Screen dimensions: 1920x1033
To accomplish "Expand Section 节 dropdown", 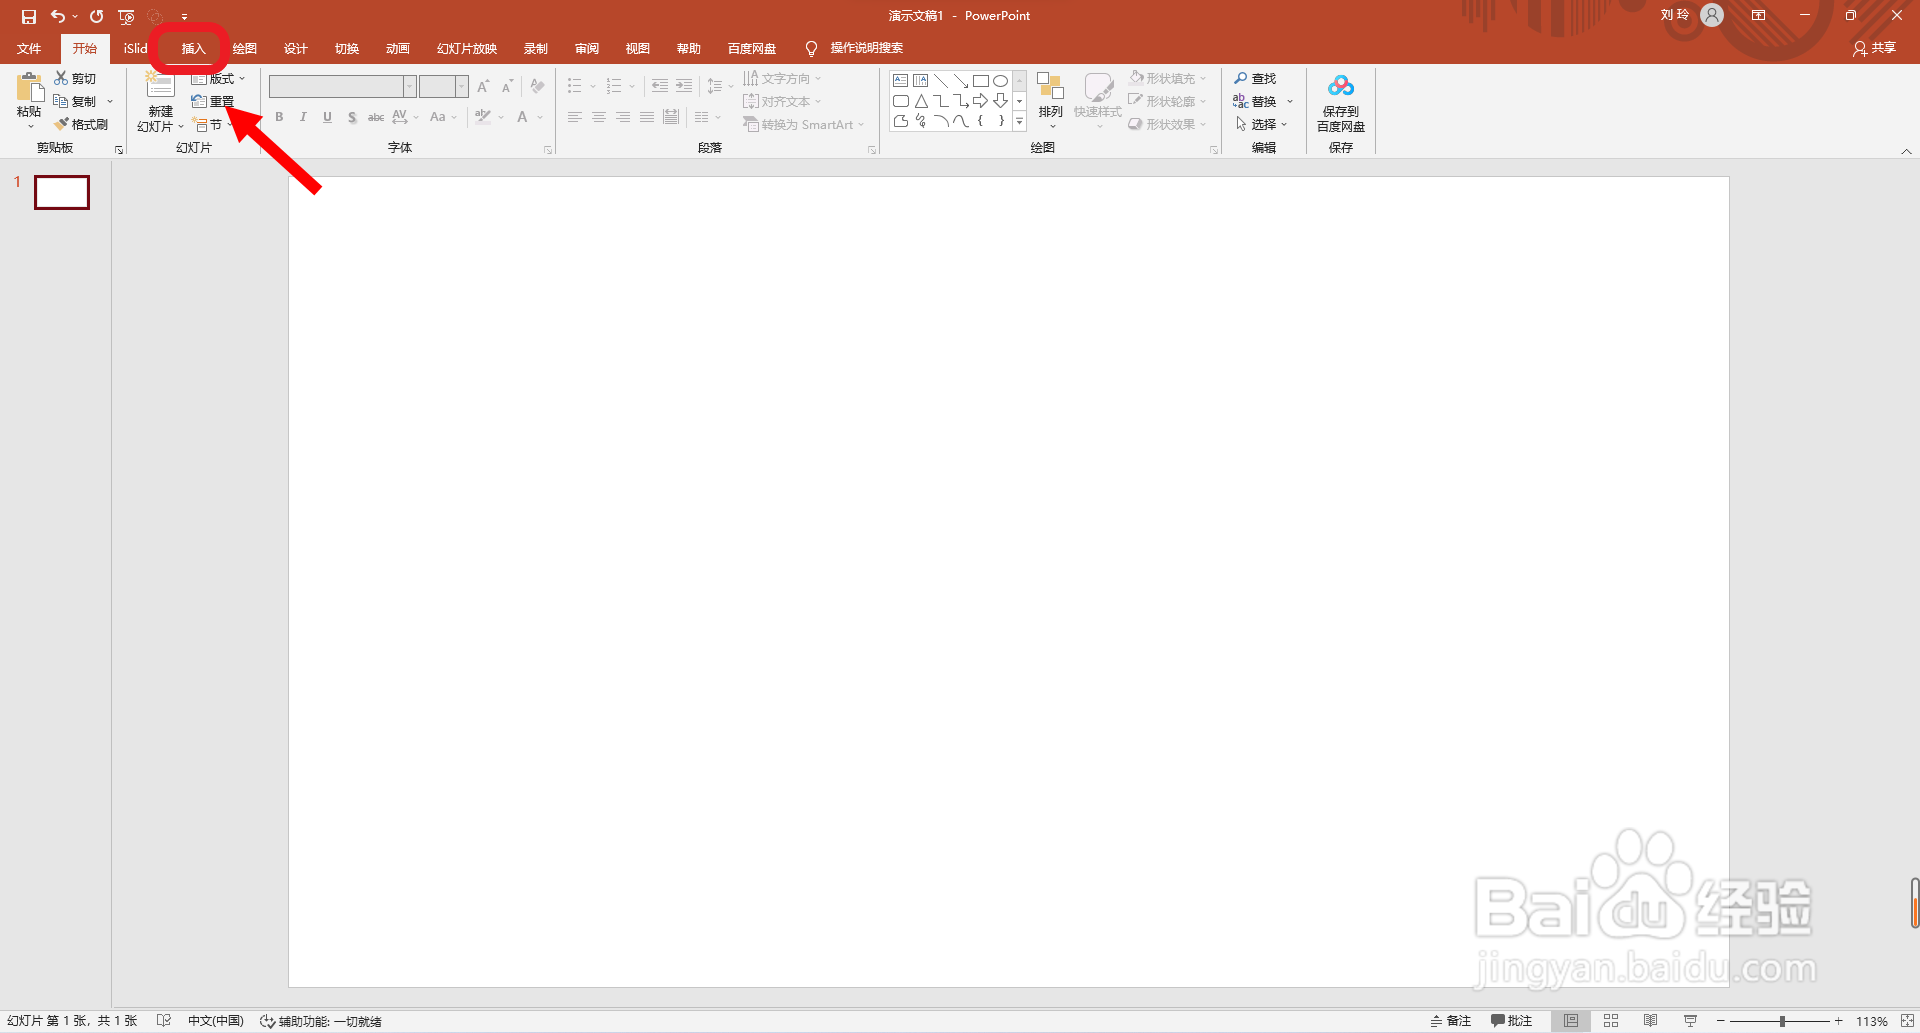I will (212, 125).
